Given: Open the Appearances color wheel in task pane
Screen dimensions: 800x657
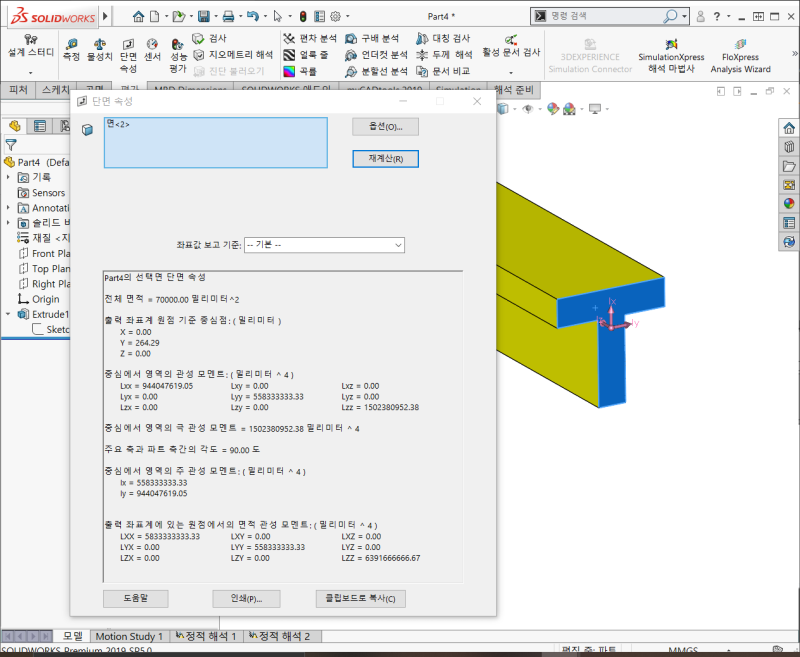Looking at the screenshot, I should click(x=789, y=204).
